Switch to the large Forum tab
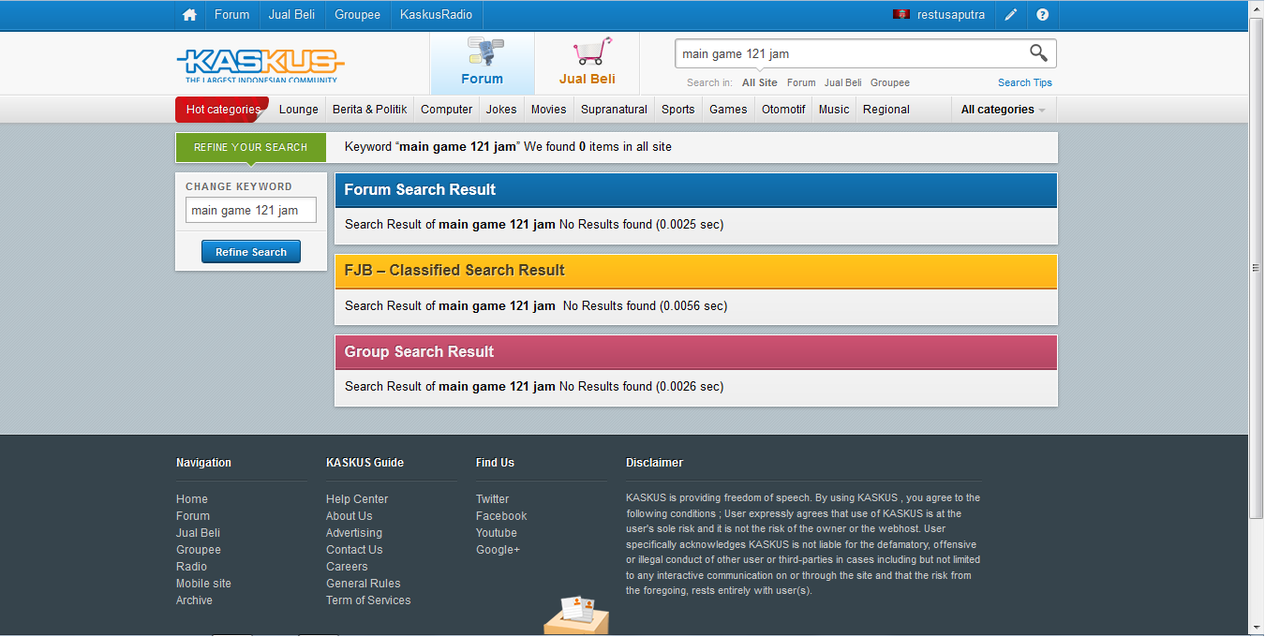The image size is (1280, 637). [482, 64]
